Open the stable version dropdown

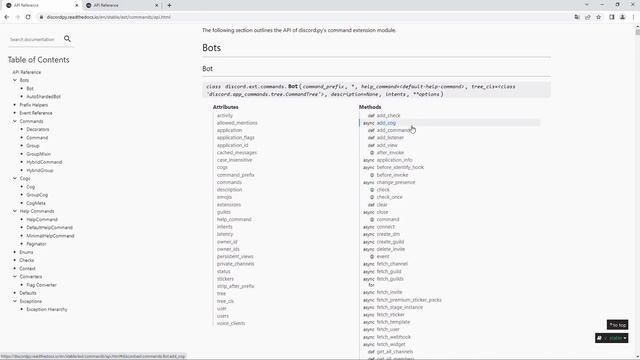(x=611, y=338)
